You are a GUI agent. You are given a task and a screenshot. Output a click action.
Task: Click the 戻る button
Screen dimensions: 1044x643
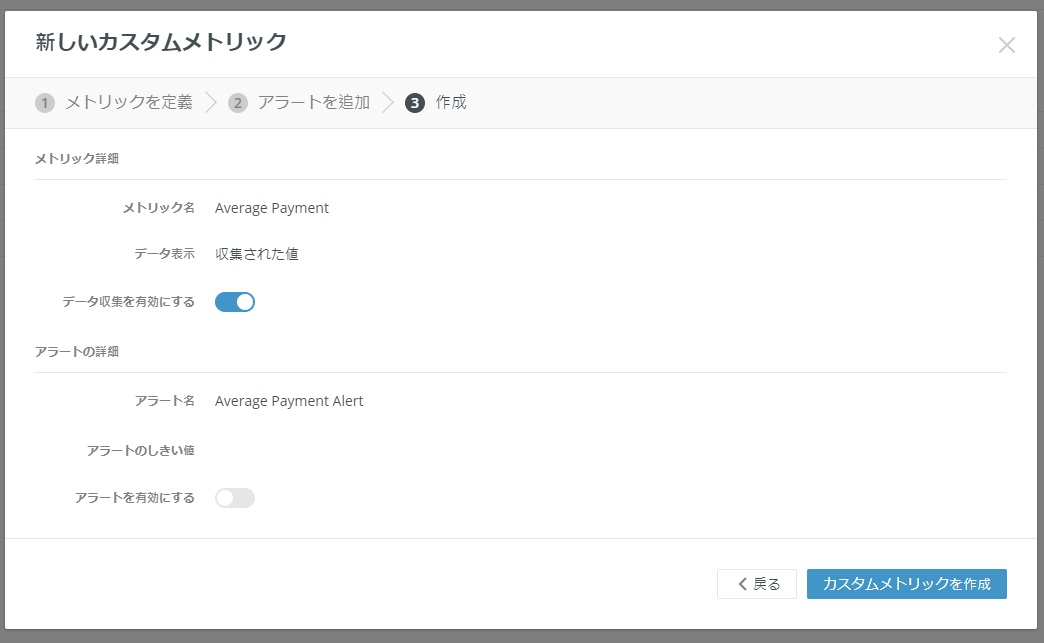tap(756, 584)
